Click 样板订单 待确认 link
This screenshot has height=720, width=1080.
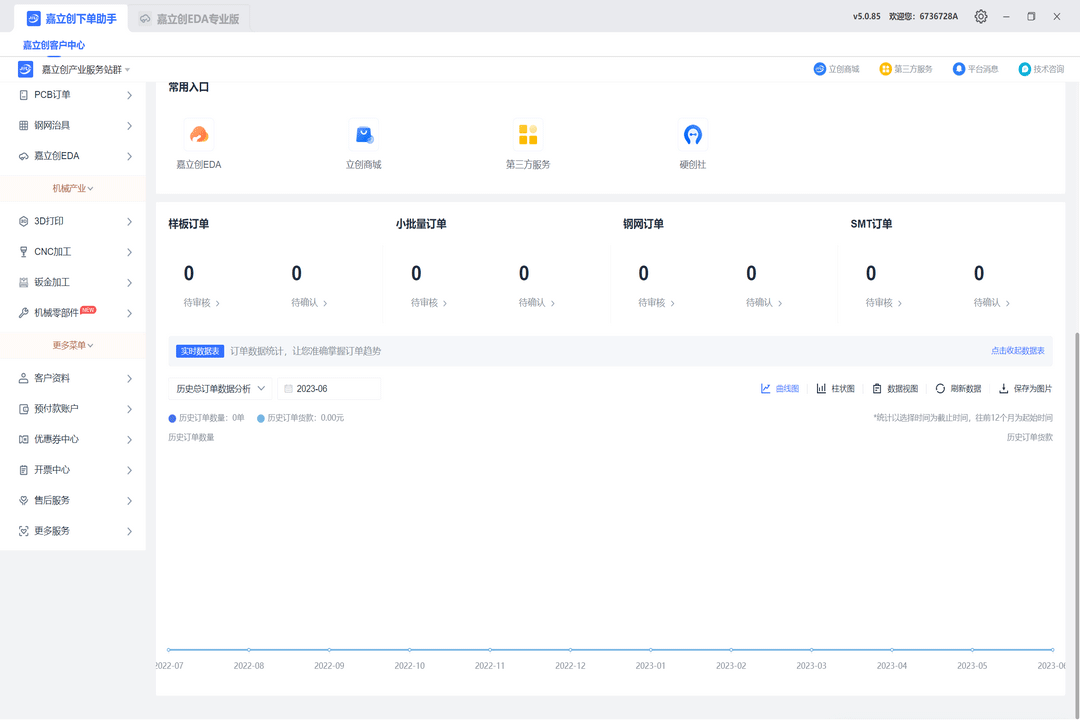[309, 302]
